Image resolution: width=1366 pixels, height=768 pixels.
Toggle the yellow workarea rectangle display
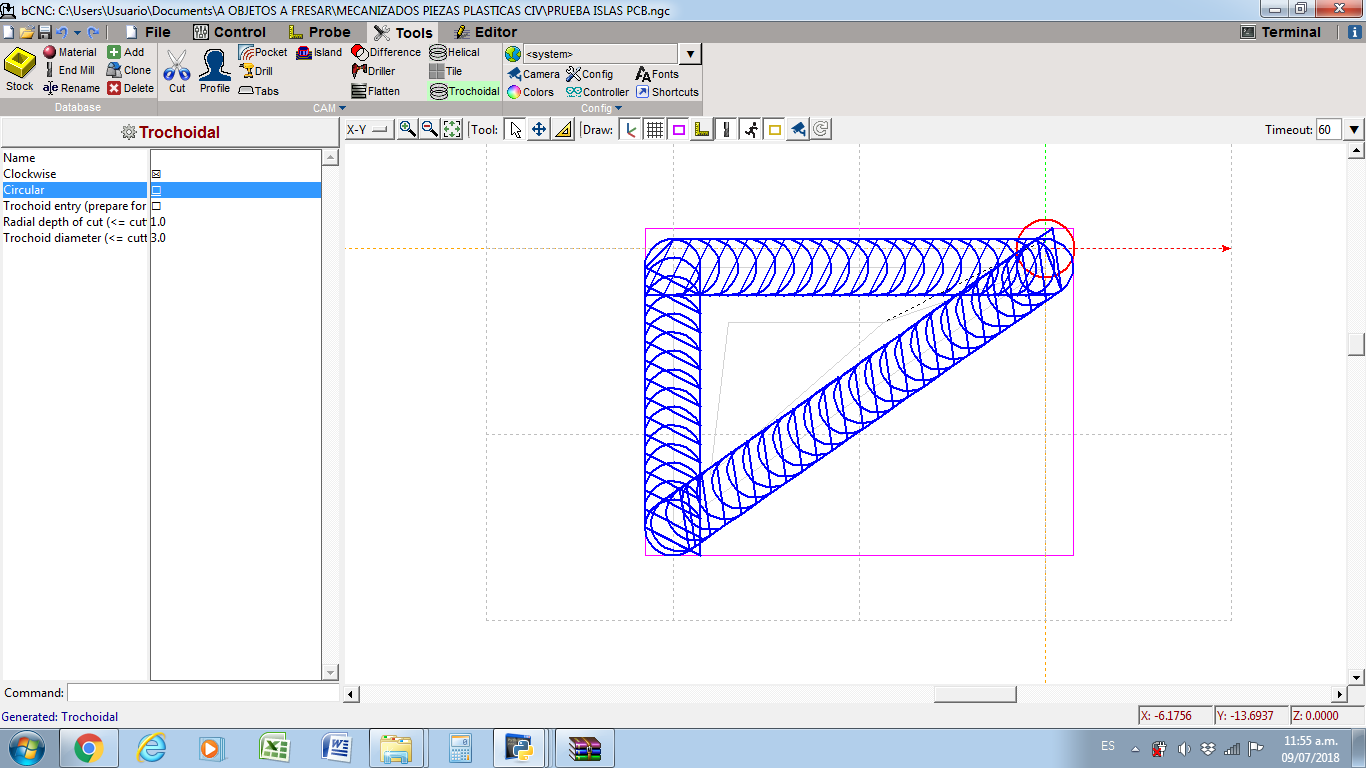(x=774, y=129)
